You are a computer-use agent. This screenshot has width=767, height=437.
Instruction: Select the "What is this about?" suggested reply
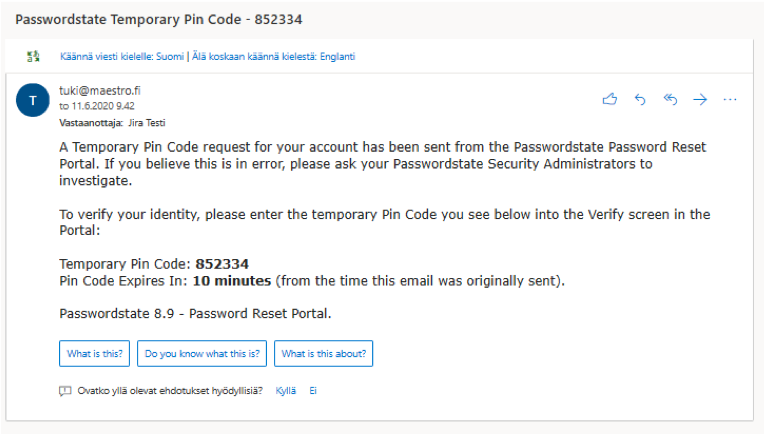[x=323, y=354]
